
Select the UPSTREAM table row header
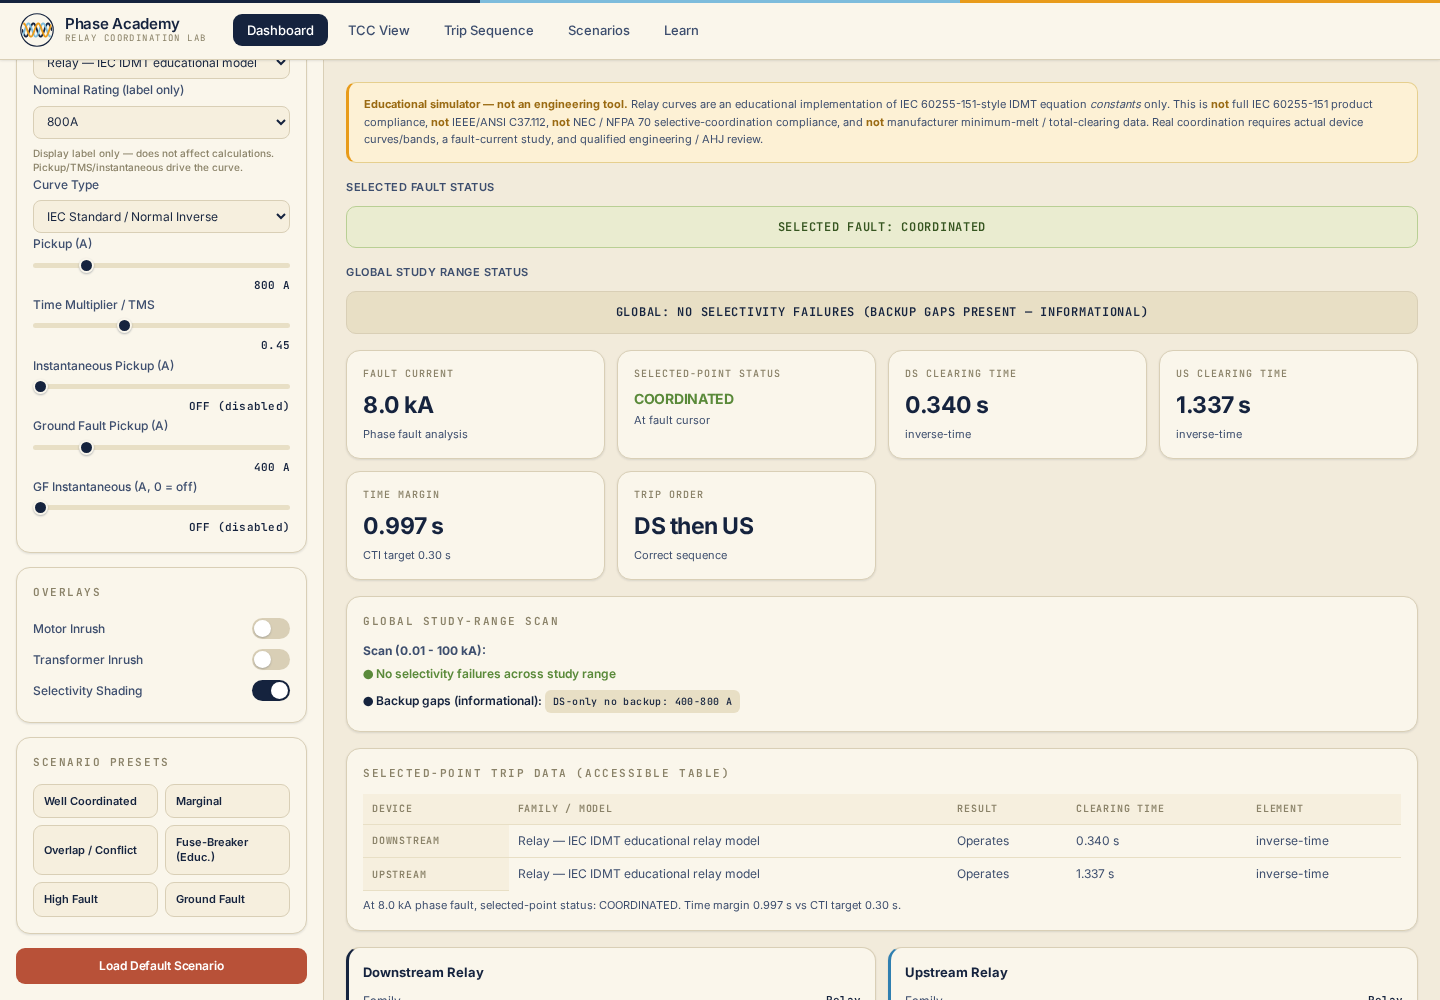pyautogui.click(x=436, y=874)
